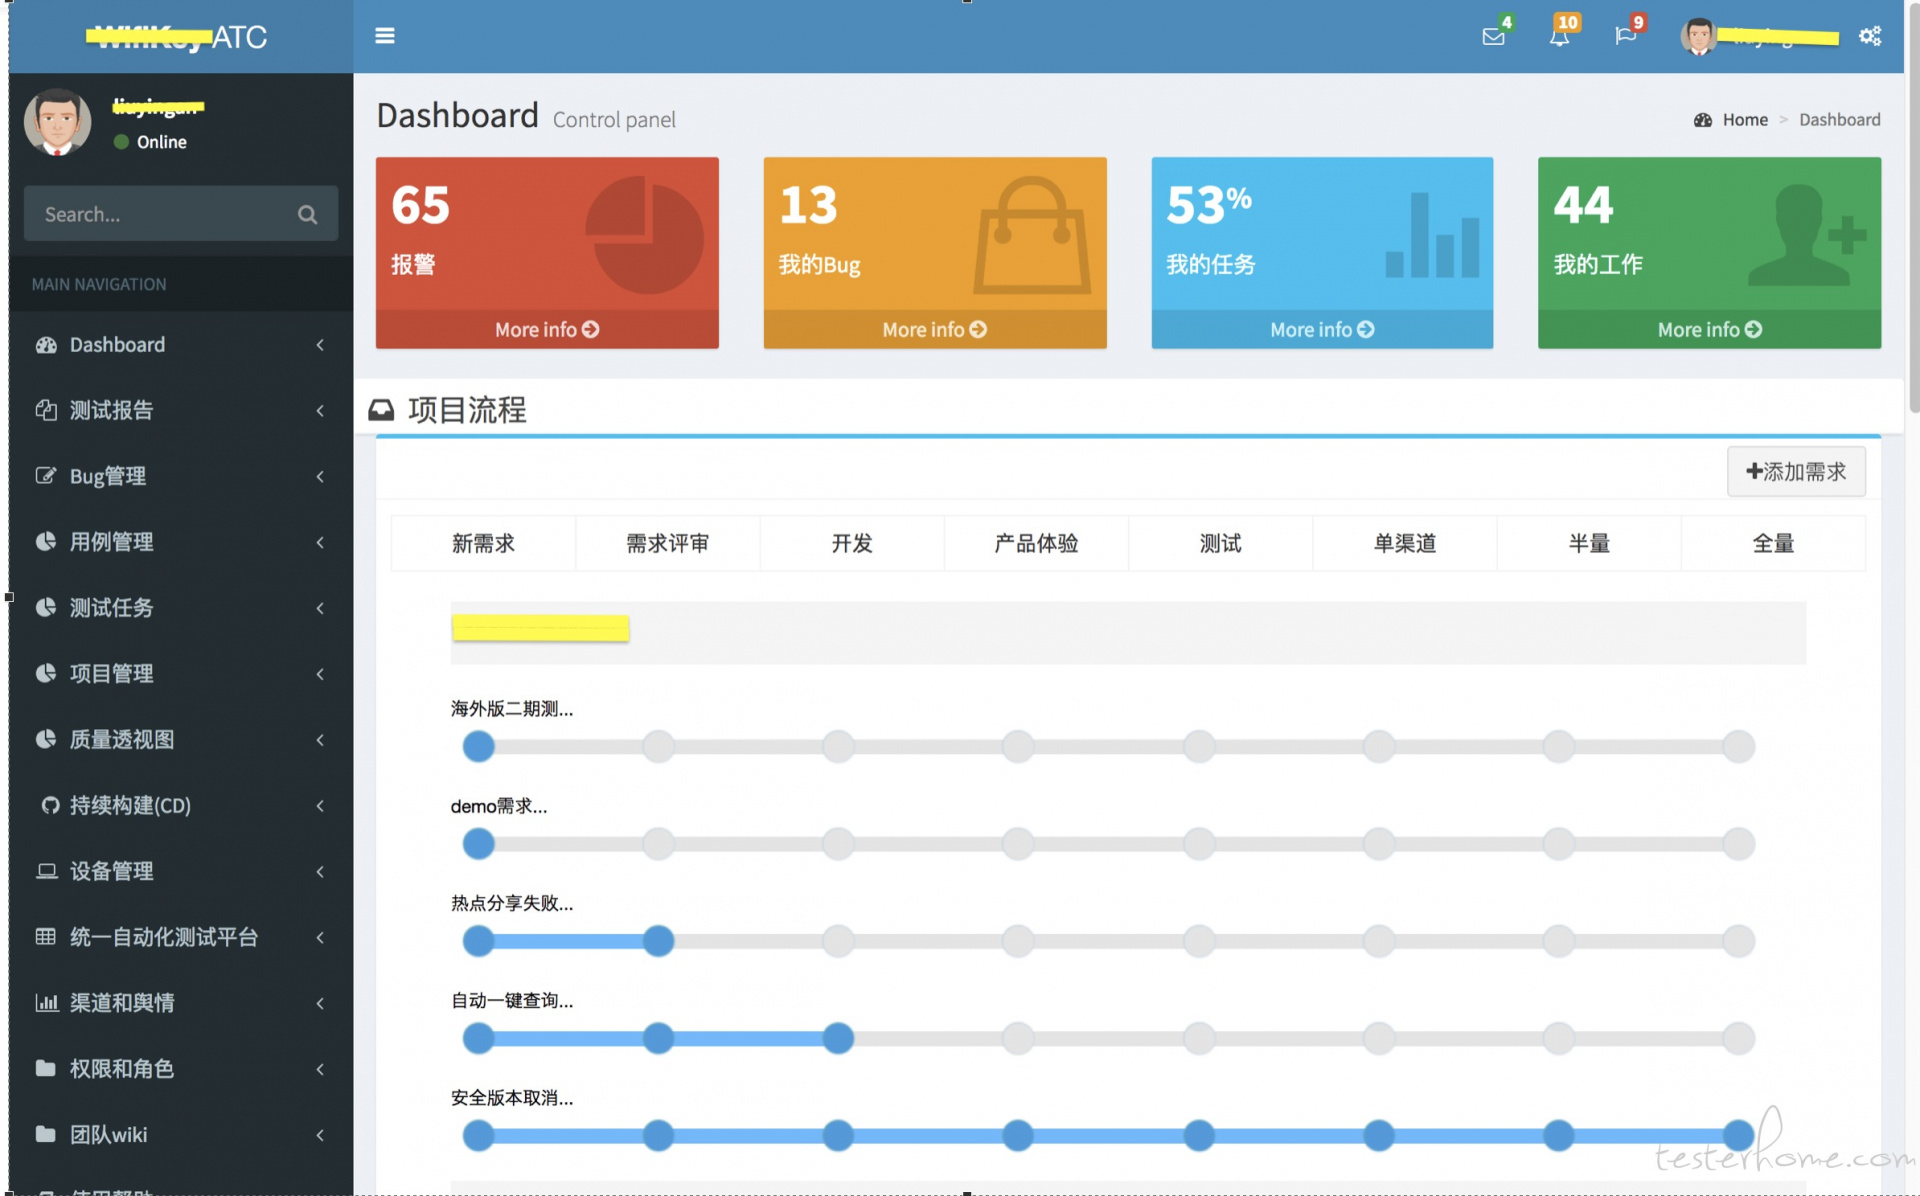Open the flag tasks icon
The width and height of the screenshot is (1920, 1196).
tap(1625, 37)
